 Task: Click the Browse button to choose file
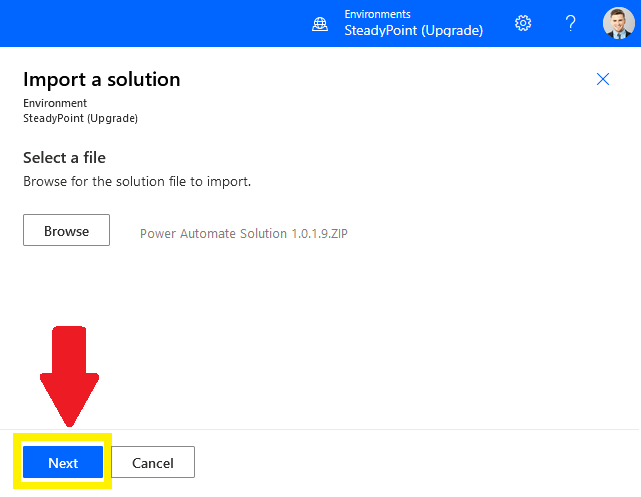(66, 230)
